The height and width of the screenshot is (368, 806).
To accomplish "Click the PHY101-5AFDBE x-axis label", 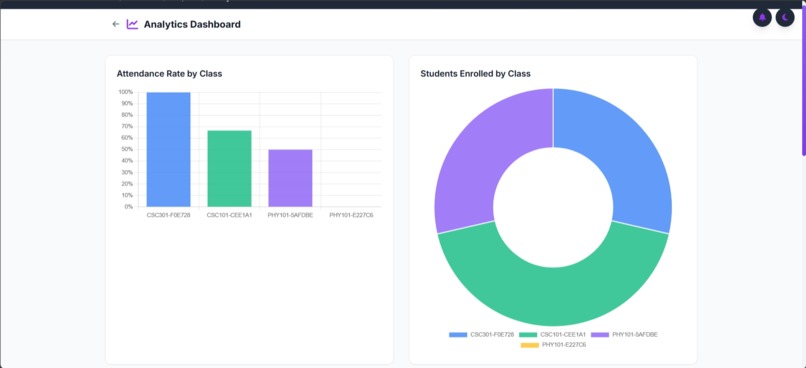I will [x=290, y=215].
